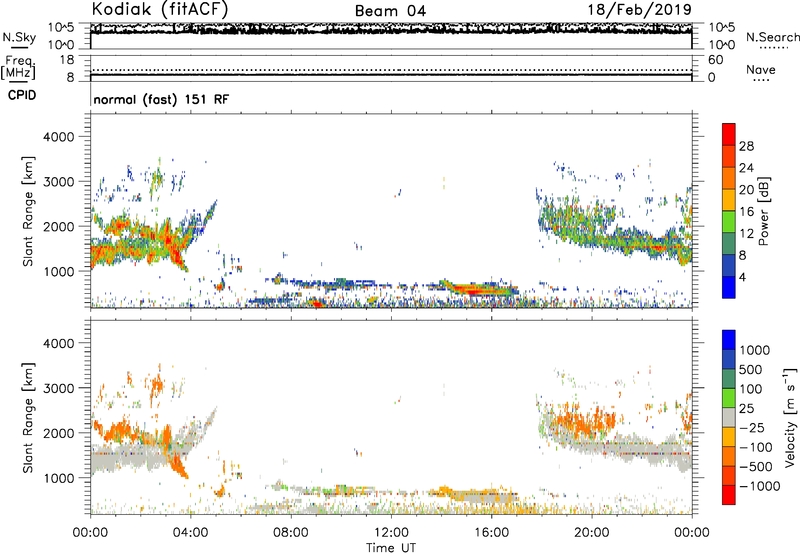Click the power panel 'Slant Range [km]' label
Screen dimensions: 800x554
pos(27,211)
